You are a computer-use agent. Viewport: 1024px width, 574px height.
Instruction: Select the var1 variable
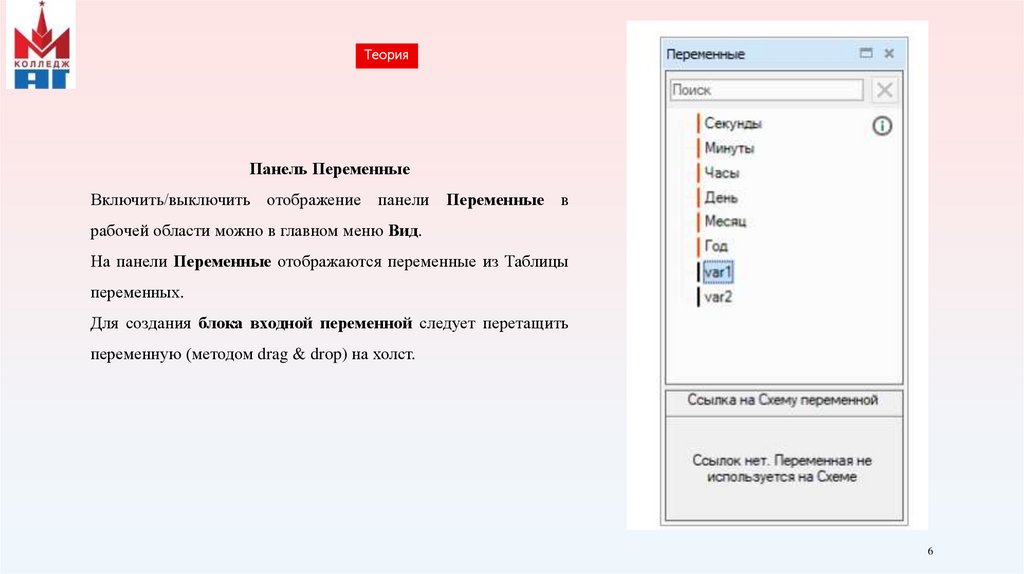[718, 272]
